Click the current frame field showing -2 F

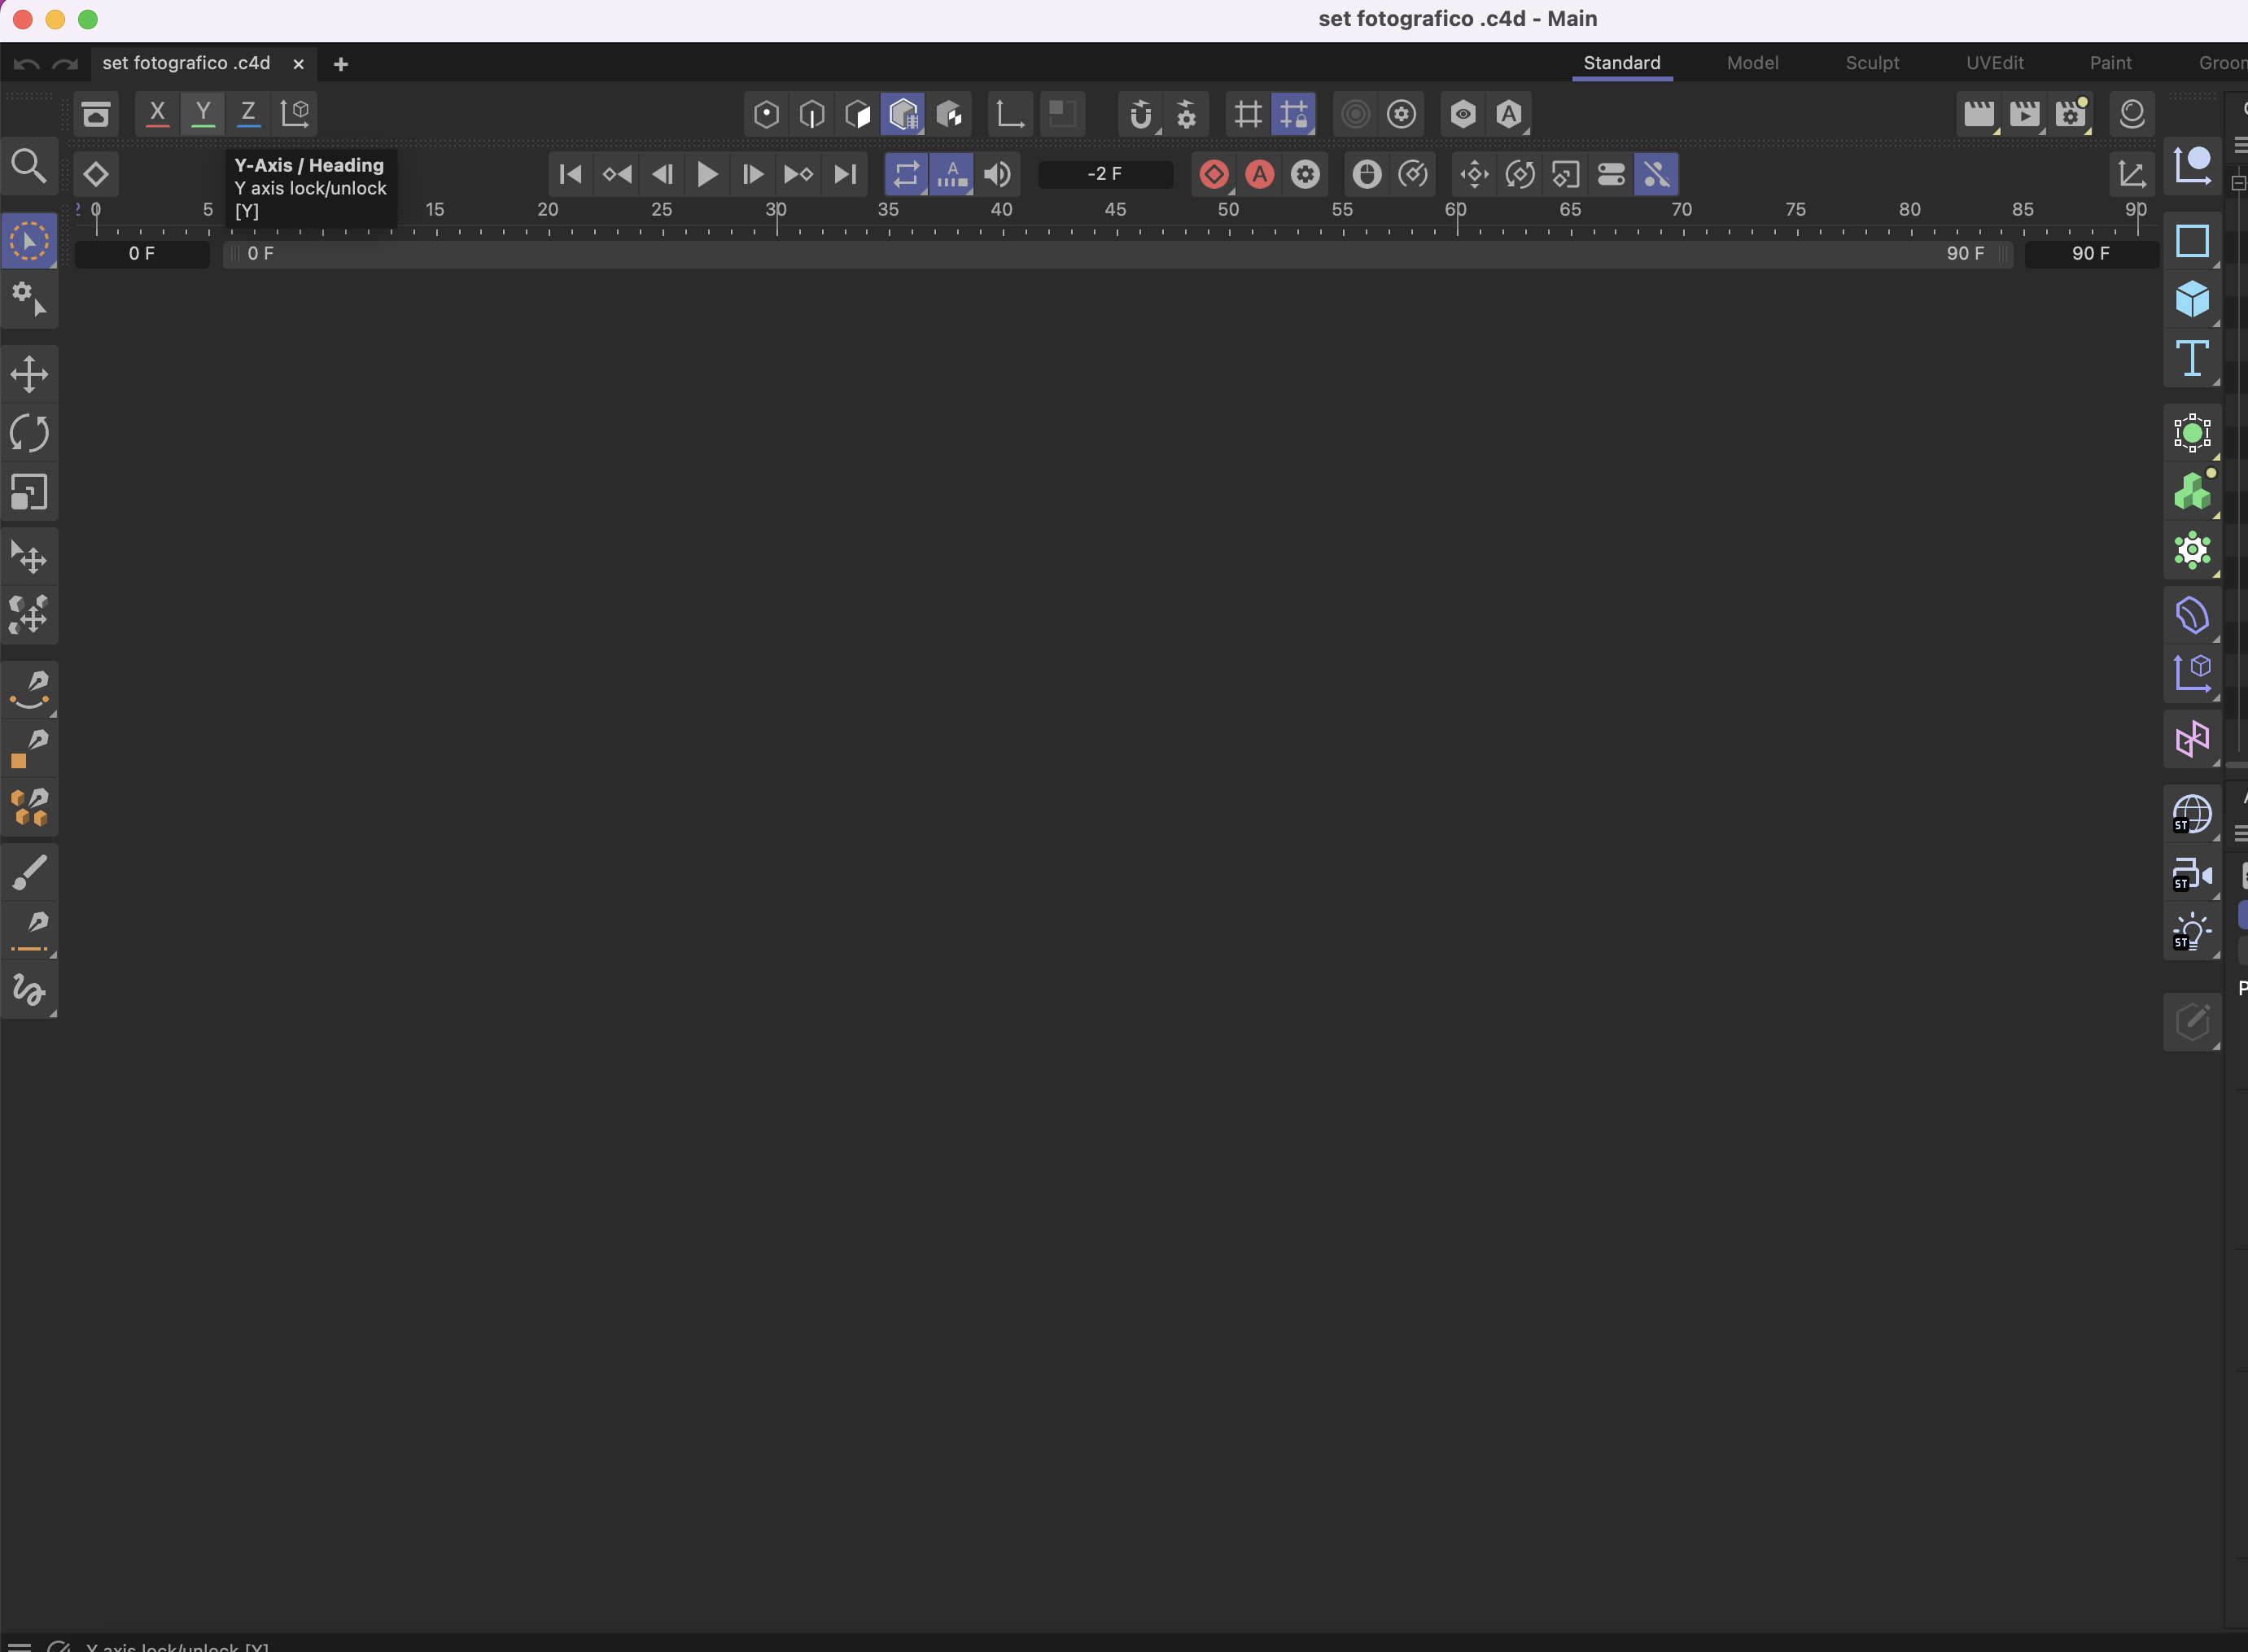click(x=1104, y=174)
